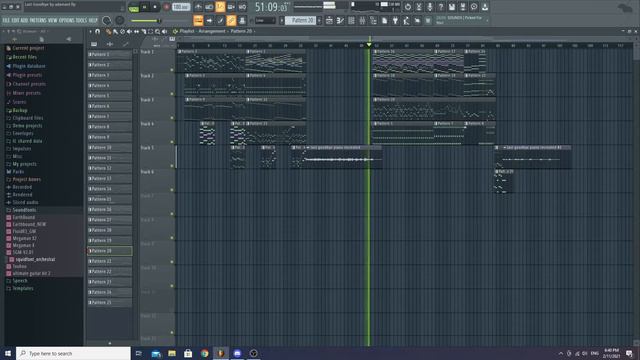Open the Channel rack icon
This screenshot has height=360, width=640.
pyautogui.click(x=351, y=20)
